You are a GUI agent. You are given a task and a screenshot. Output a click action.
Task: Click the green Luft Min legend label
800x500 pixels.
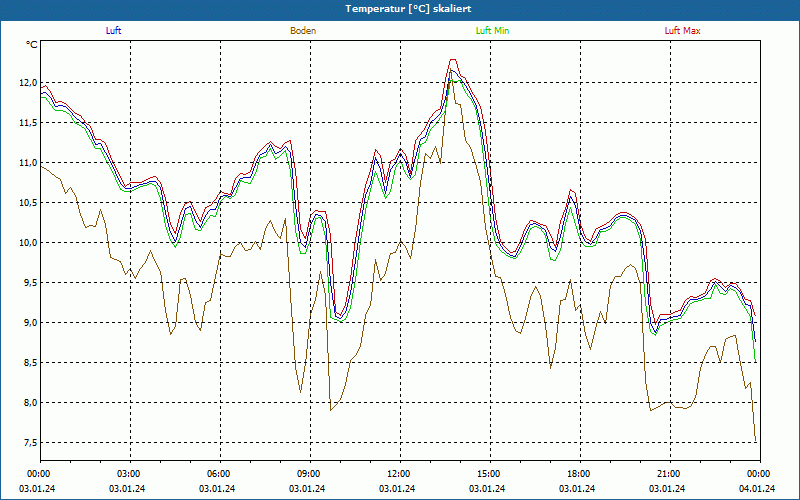pos(492,31)
